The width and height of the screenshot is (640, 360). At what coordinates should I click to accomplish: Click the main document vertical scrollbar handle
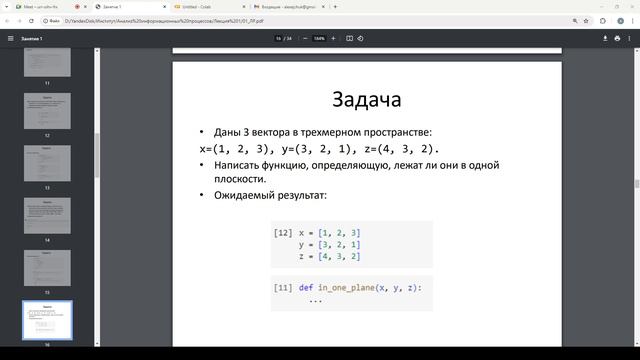(637, 184)
